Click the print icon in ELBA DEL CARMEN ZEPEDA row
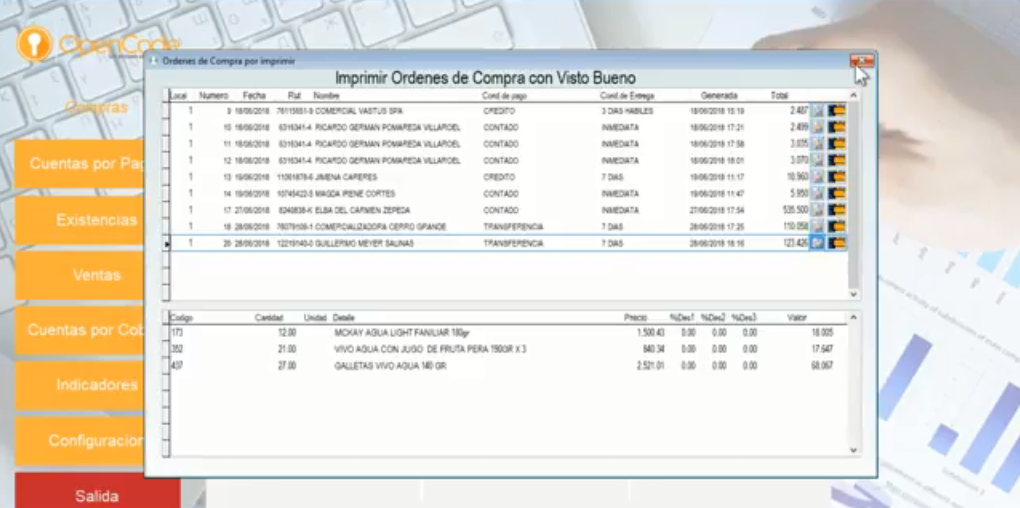1020x508 pixels. [x=817, y=209]
